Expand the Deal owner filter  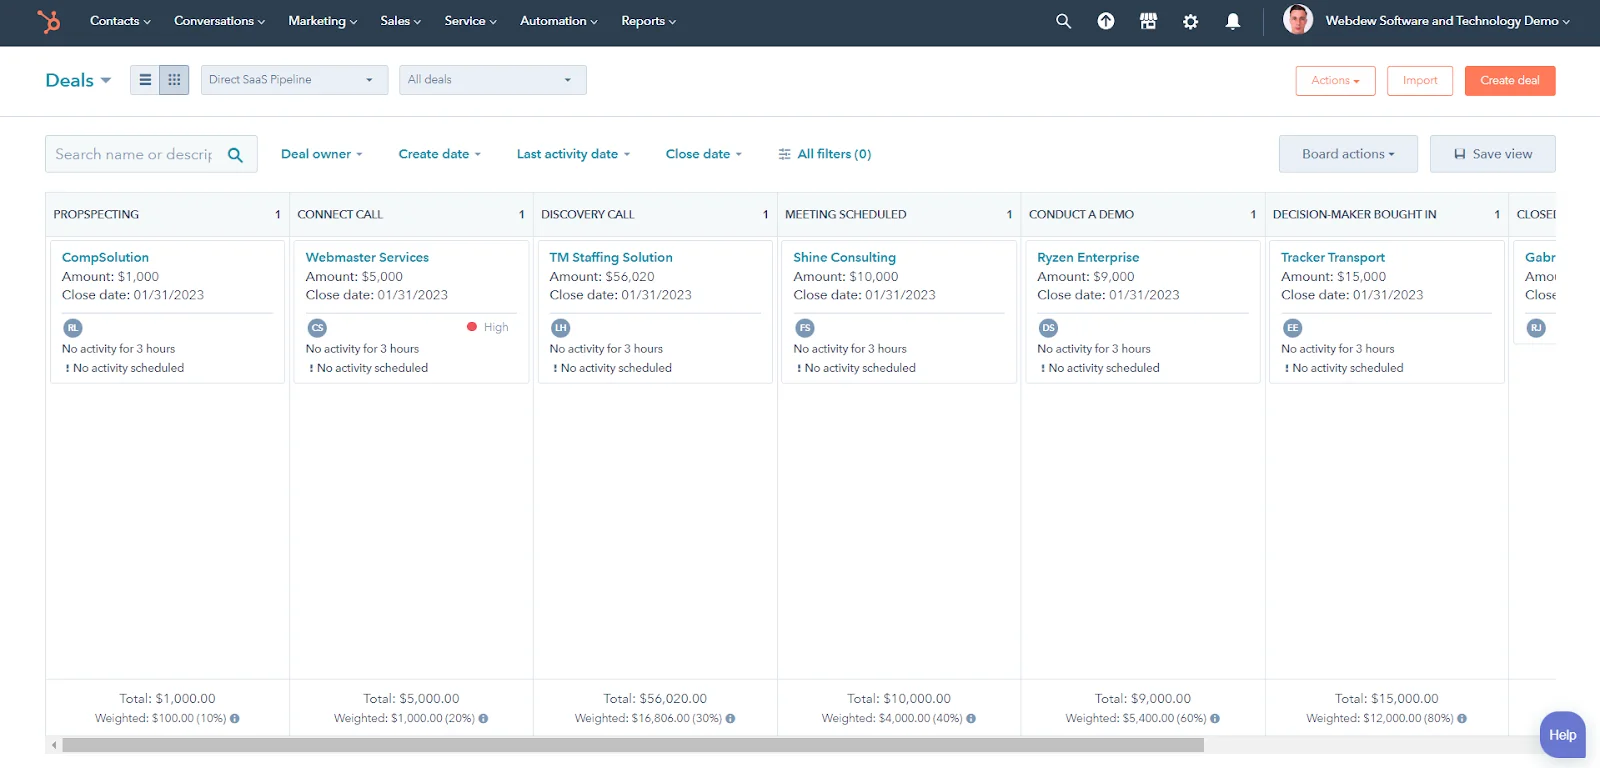click(321, 154)
